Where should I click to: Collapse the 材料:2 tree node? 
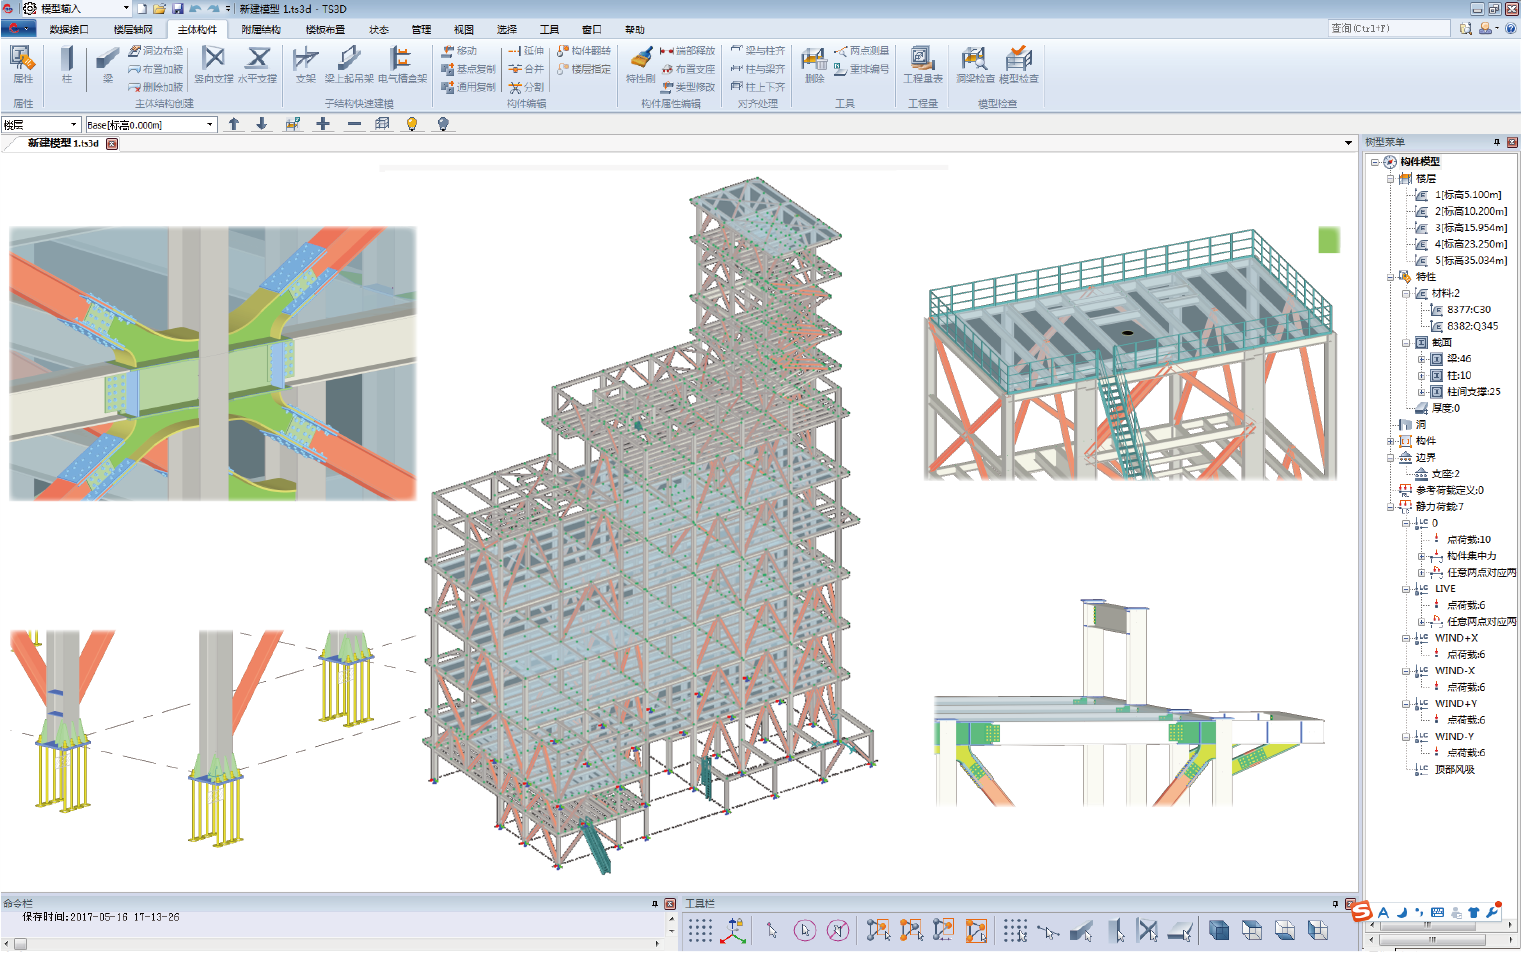pos(1406,293)
